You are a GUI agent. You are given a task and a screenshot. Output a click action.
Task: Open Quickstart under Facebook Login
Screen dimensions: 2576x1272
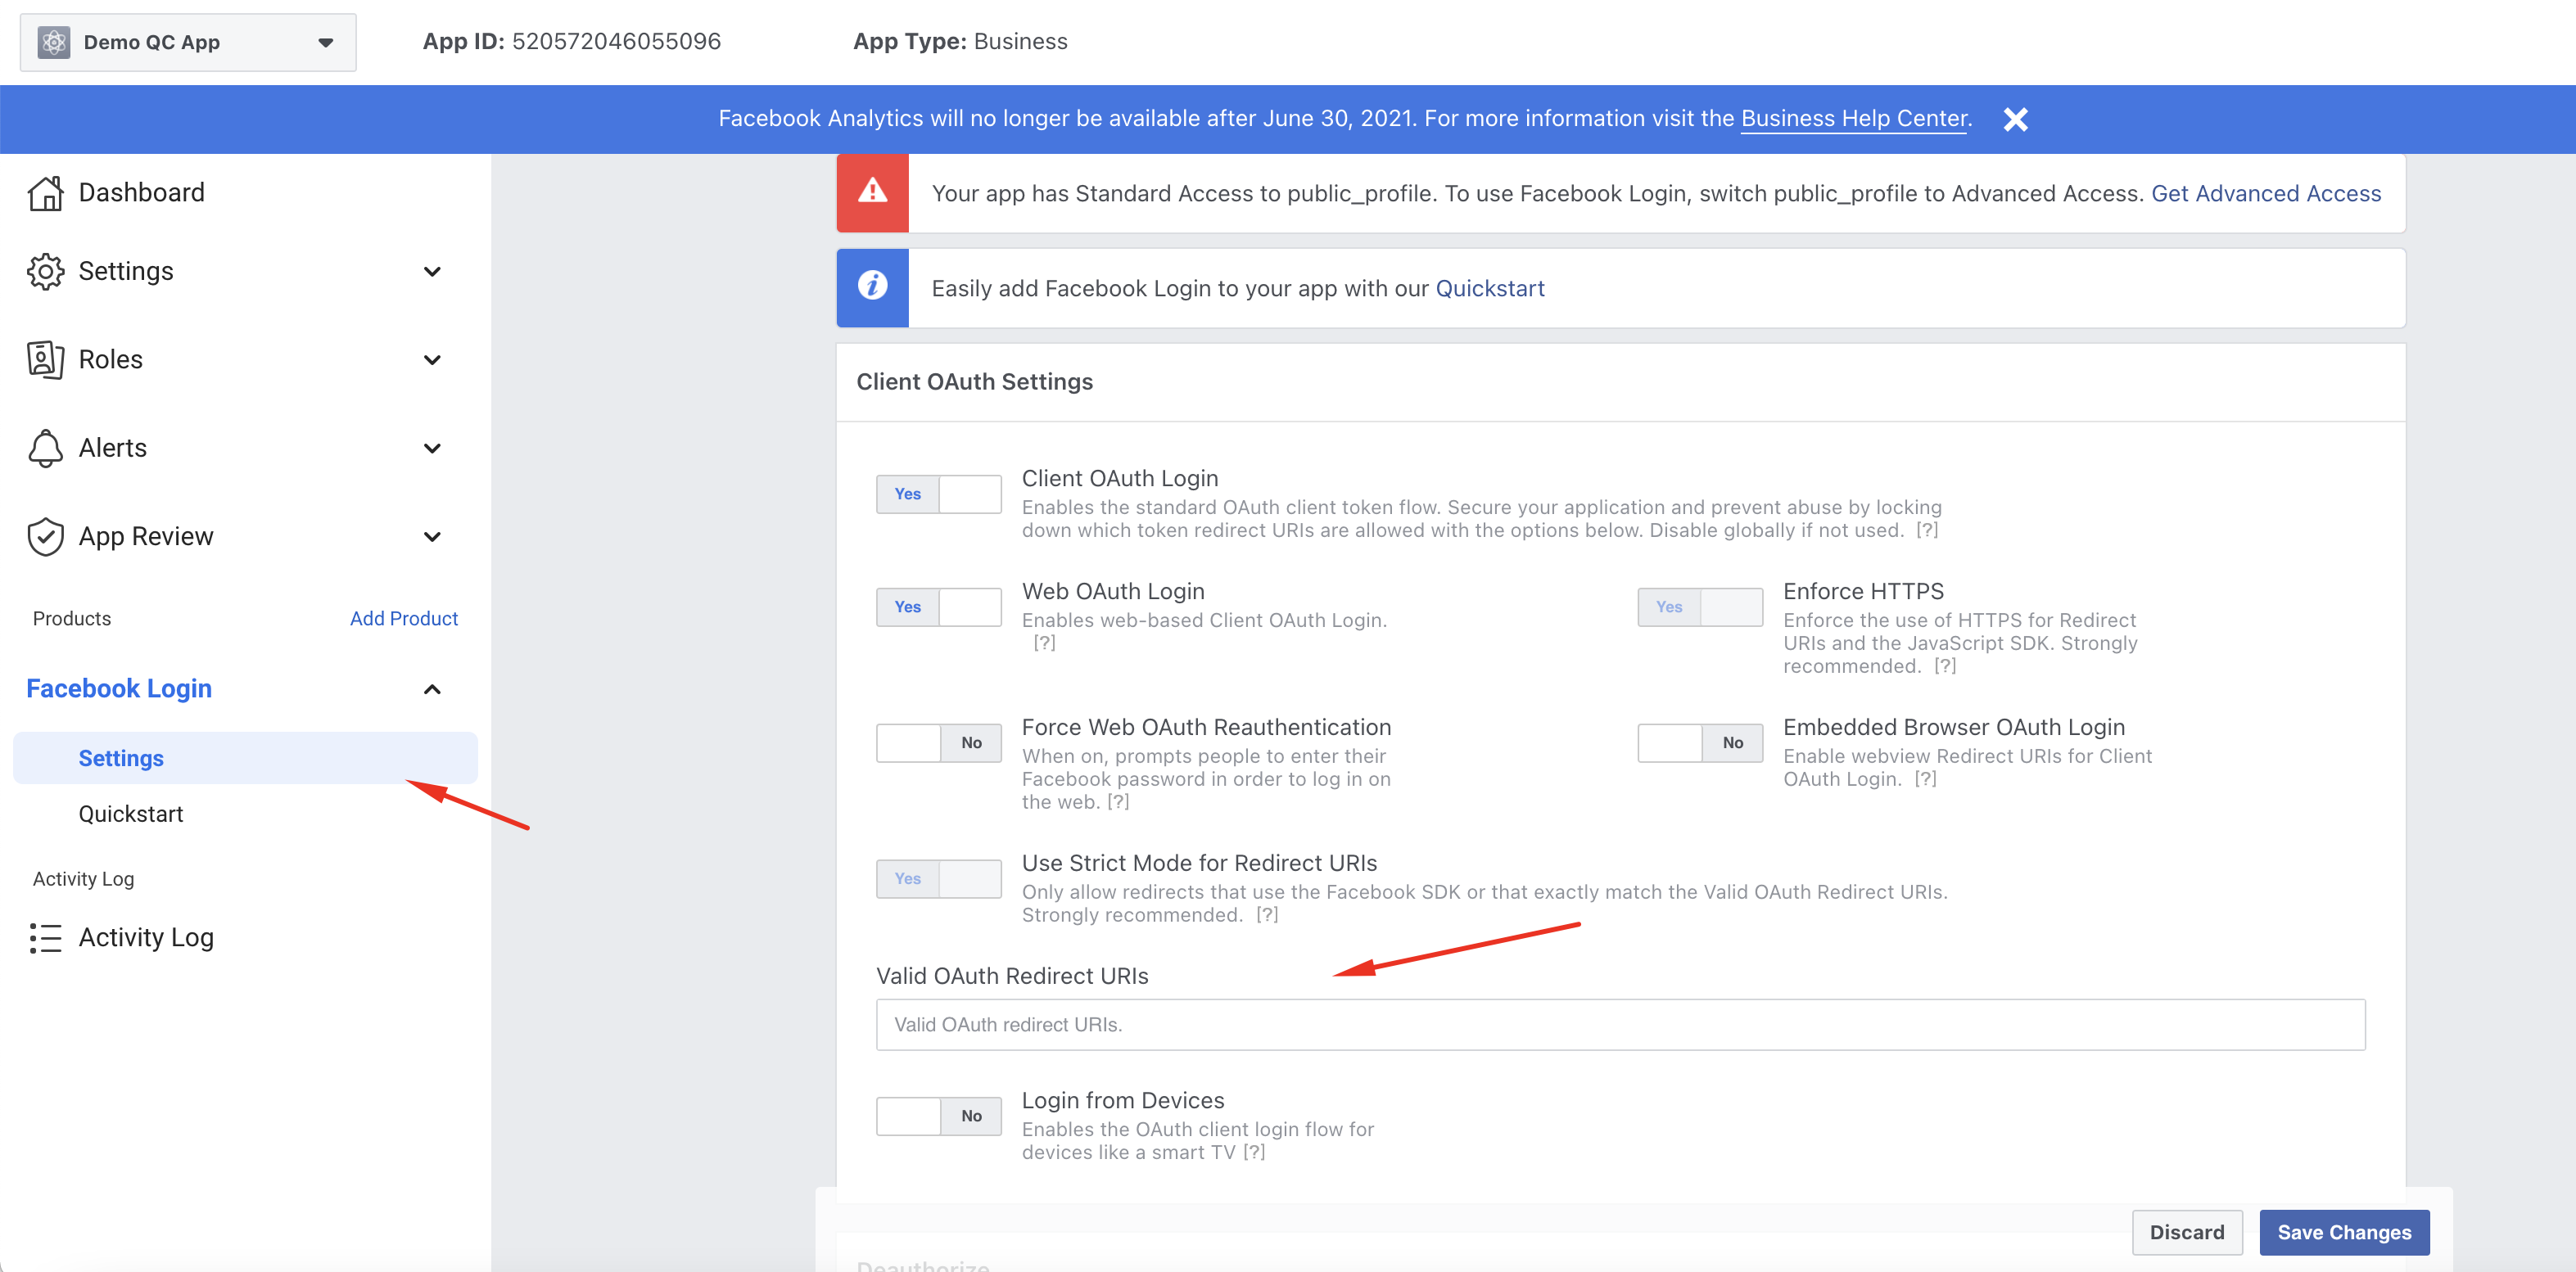tap(131, 814)
